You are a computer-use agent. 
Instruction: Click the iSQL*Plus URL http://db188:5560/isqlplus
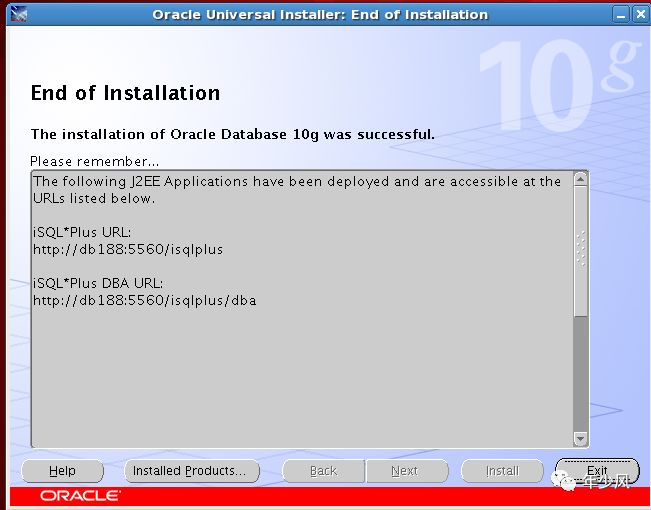click(x=128, y=249)
